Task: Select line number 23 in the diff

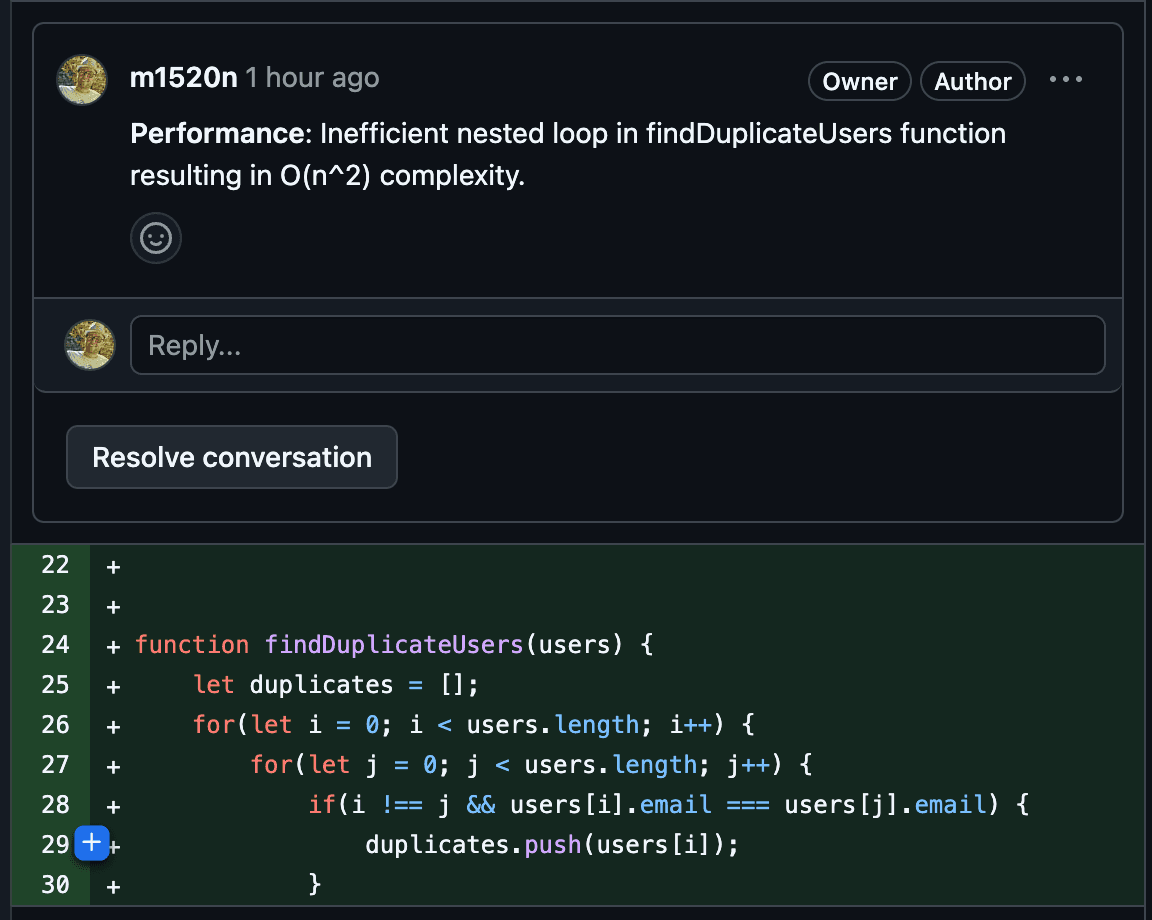Action: click(56, 605)
